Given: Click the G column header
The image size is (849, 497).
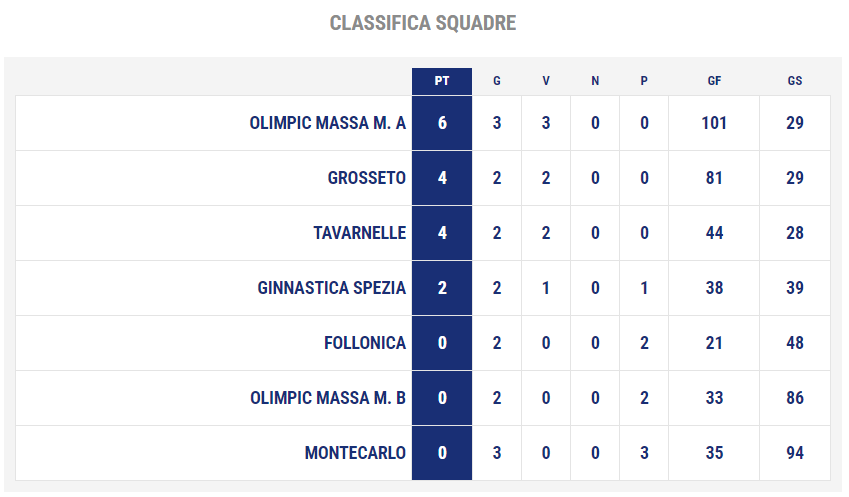Looking at the screenshot, I should click(497, 81).
